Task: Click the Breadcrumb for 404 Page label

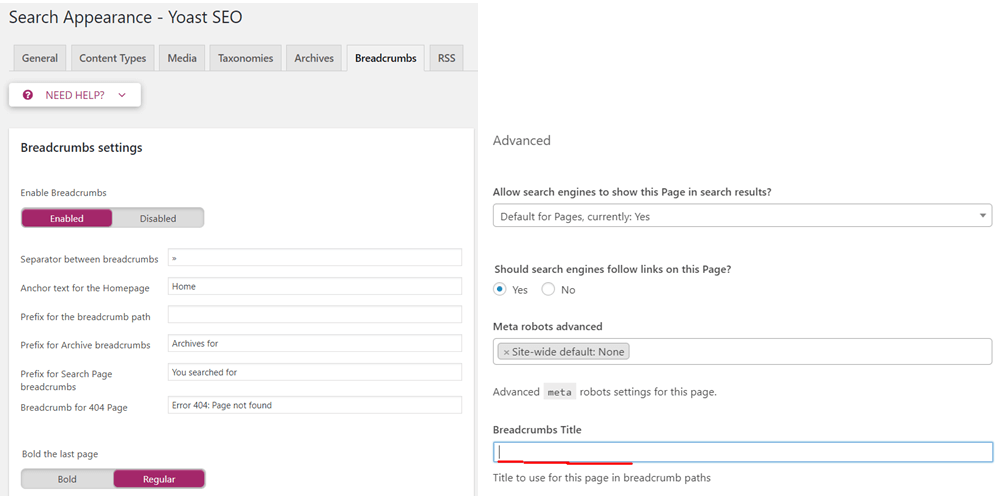Action: point(74,408)
